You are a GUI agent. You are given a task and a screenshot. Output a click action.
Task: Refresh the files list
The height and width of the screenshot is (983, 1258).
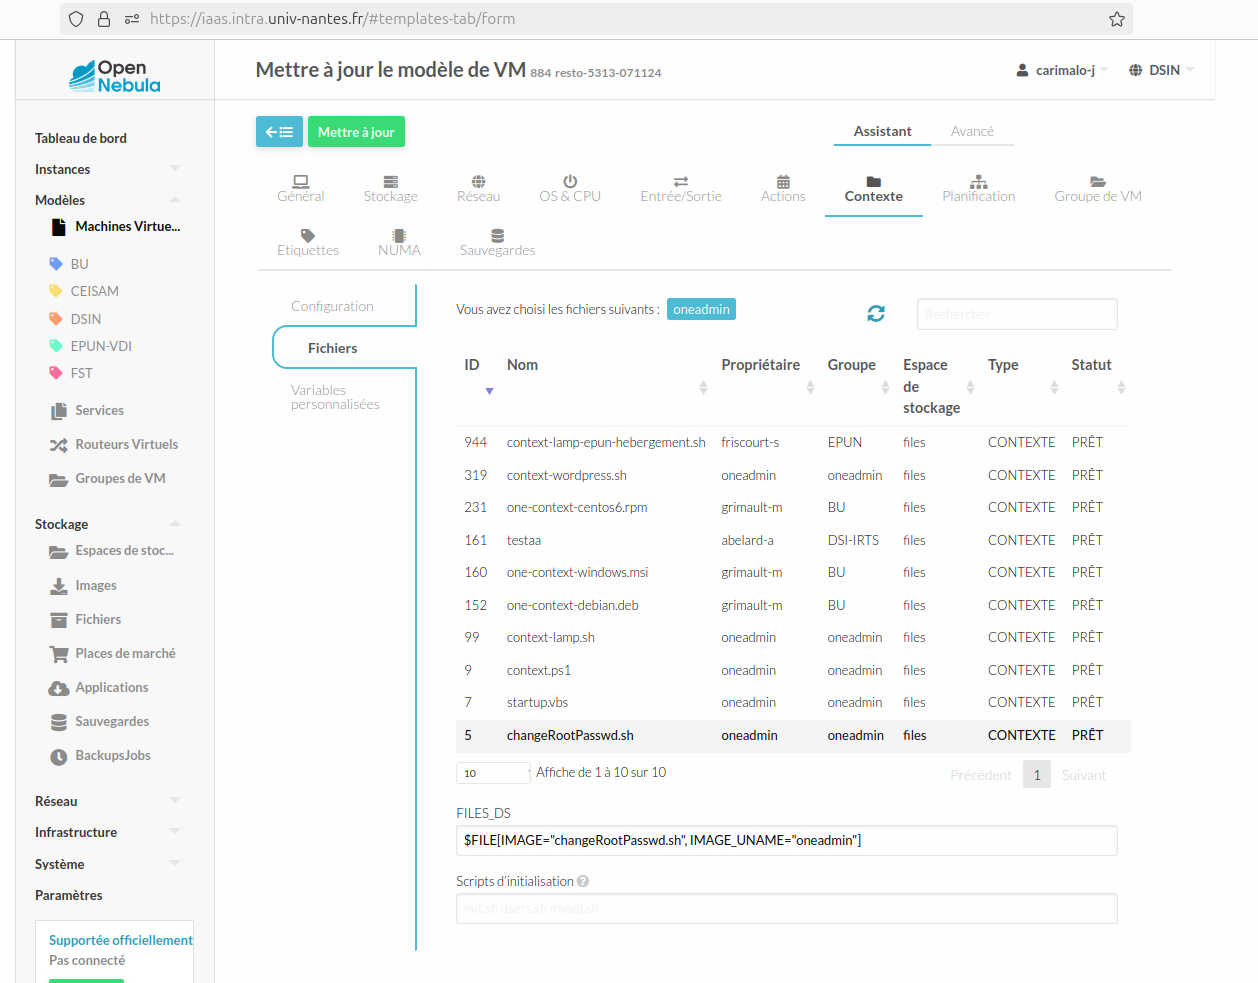(x=876, y=313)
